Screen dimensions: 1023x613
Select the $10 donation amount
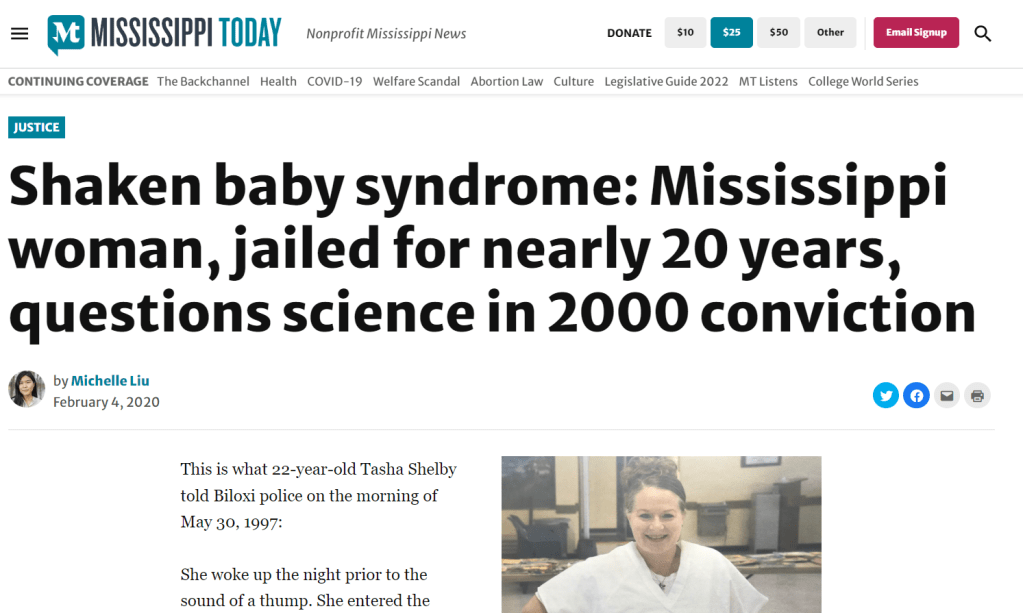tap(685, 33)
